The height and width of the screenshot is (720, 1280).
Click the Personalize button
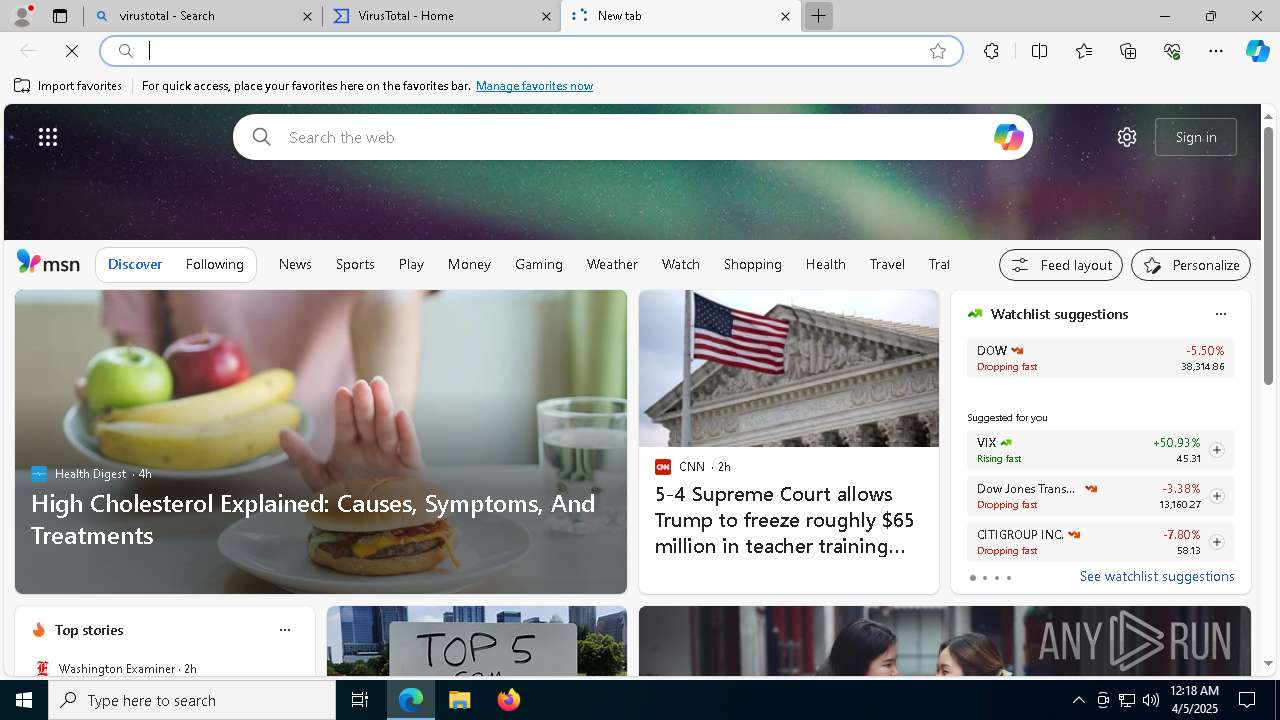coord(1191,265)
